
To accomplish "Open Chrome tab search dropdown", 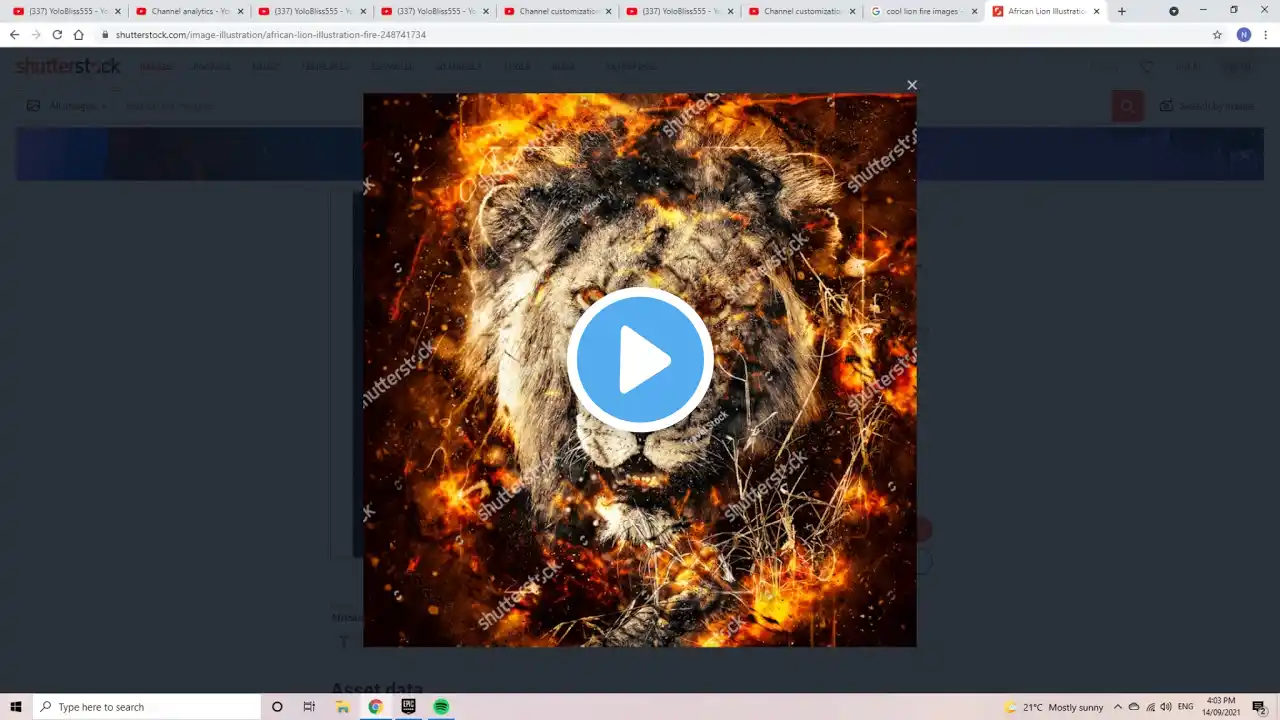I will click(1174, 11).
